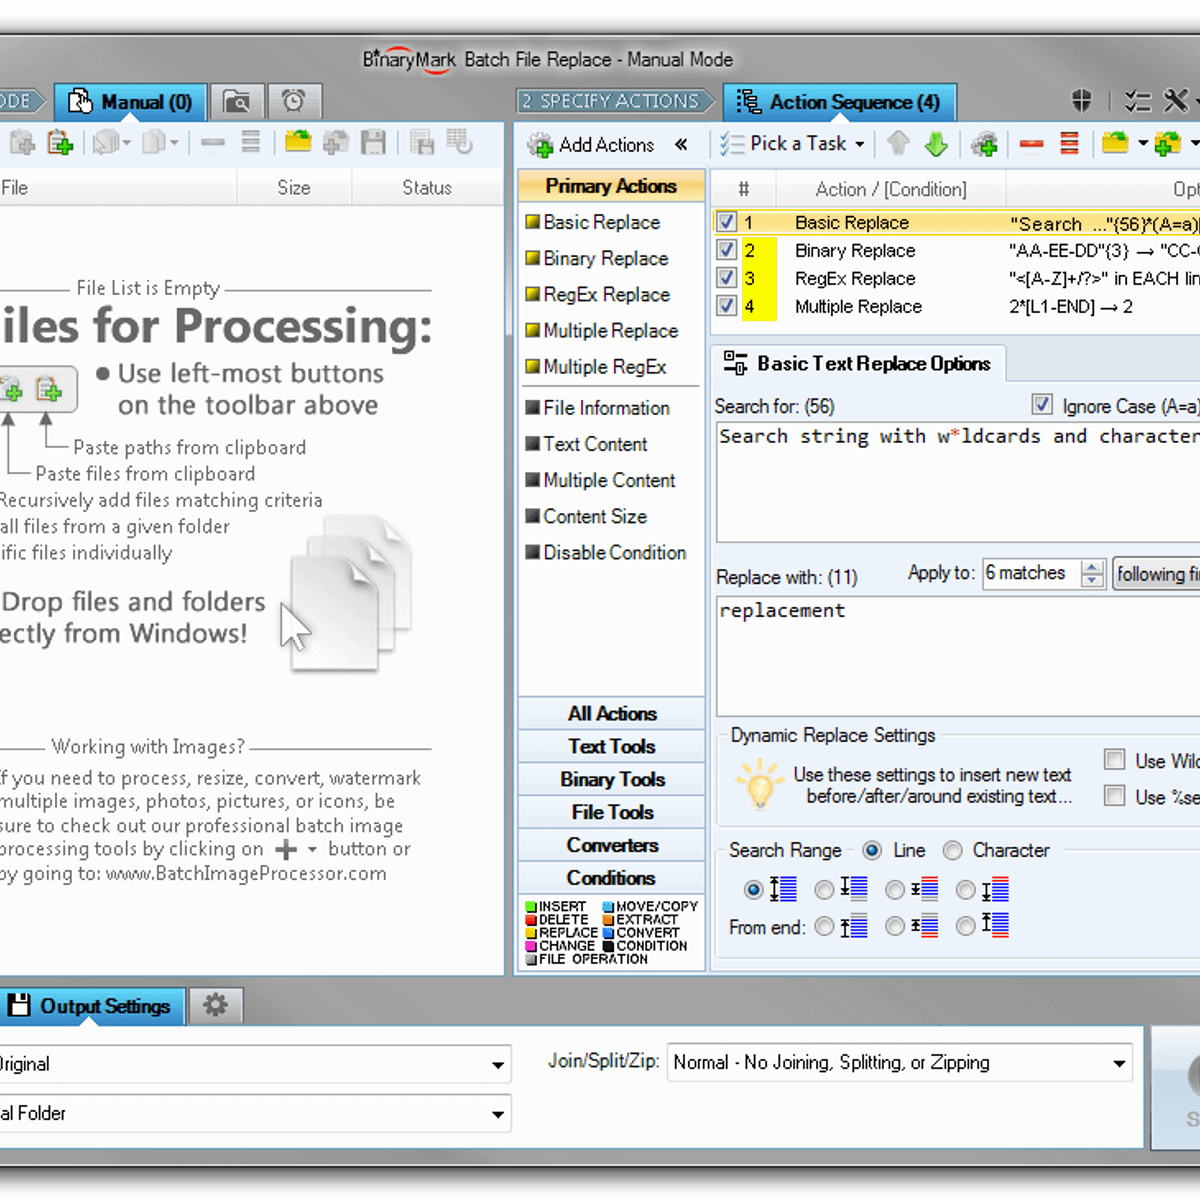This screenshot has height=1200, width=1200.
Task: Click the red minus remove-action icon
Action: [x=1031, y=144]
